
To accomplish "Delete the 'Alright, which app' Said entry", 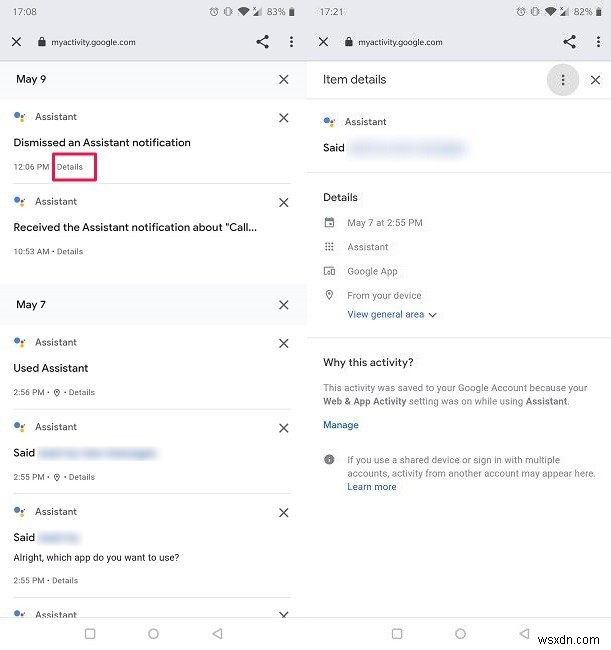I will pos(284,513).
